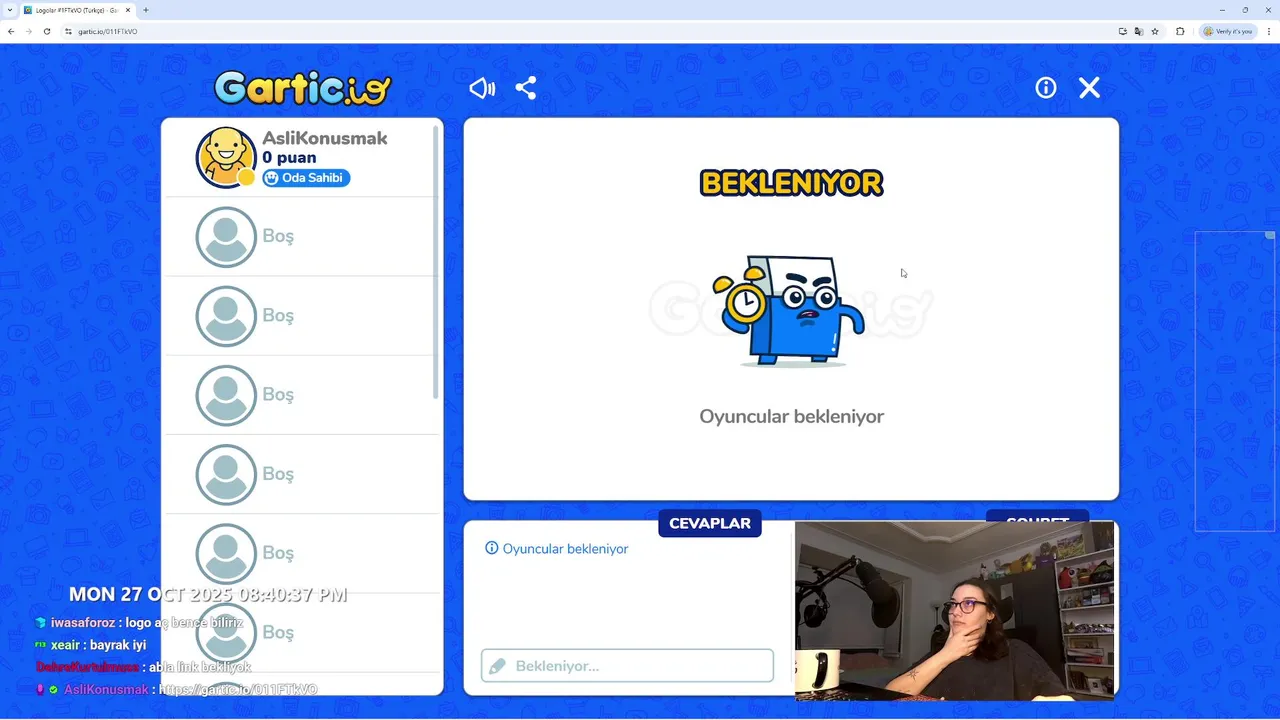
Task: Open the share room icon
Action: coord(526,88)
